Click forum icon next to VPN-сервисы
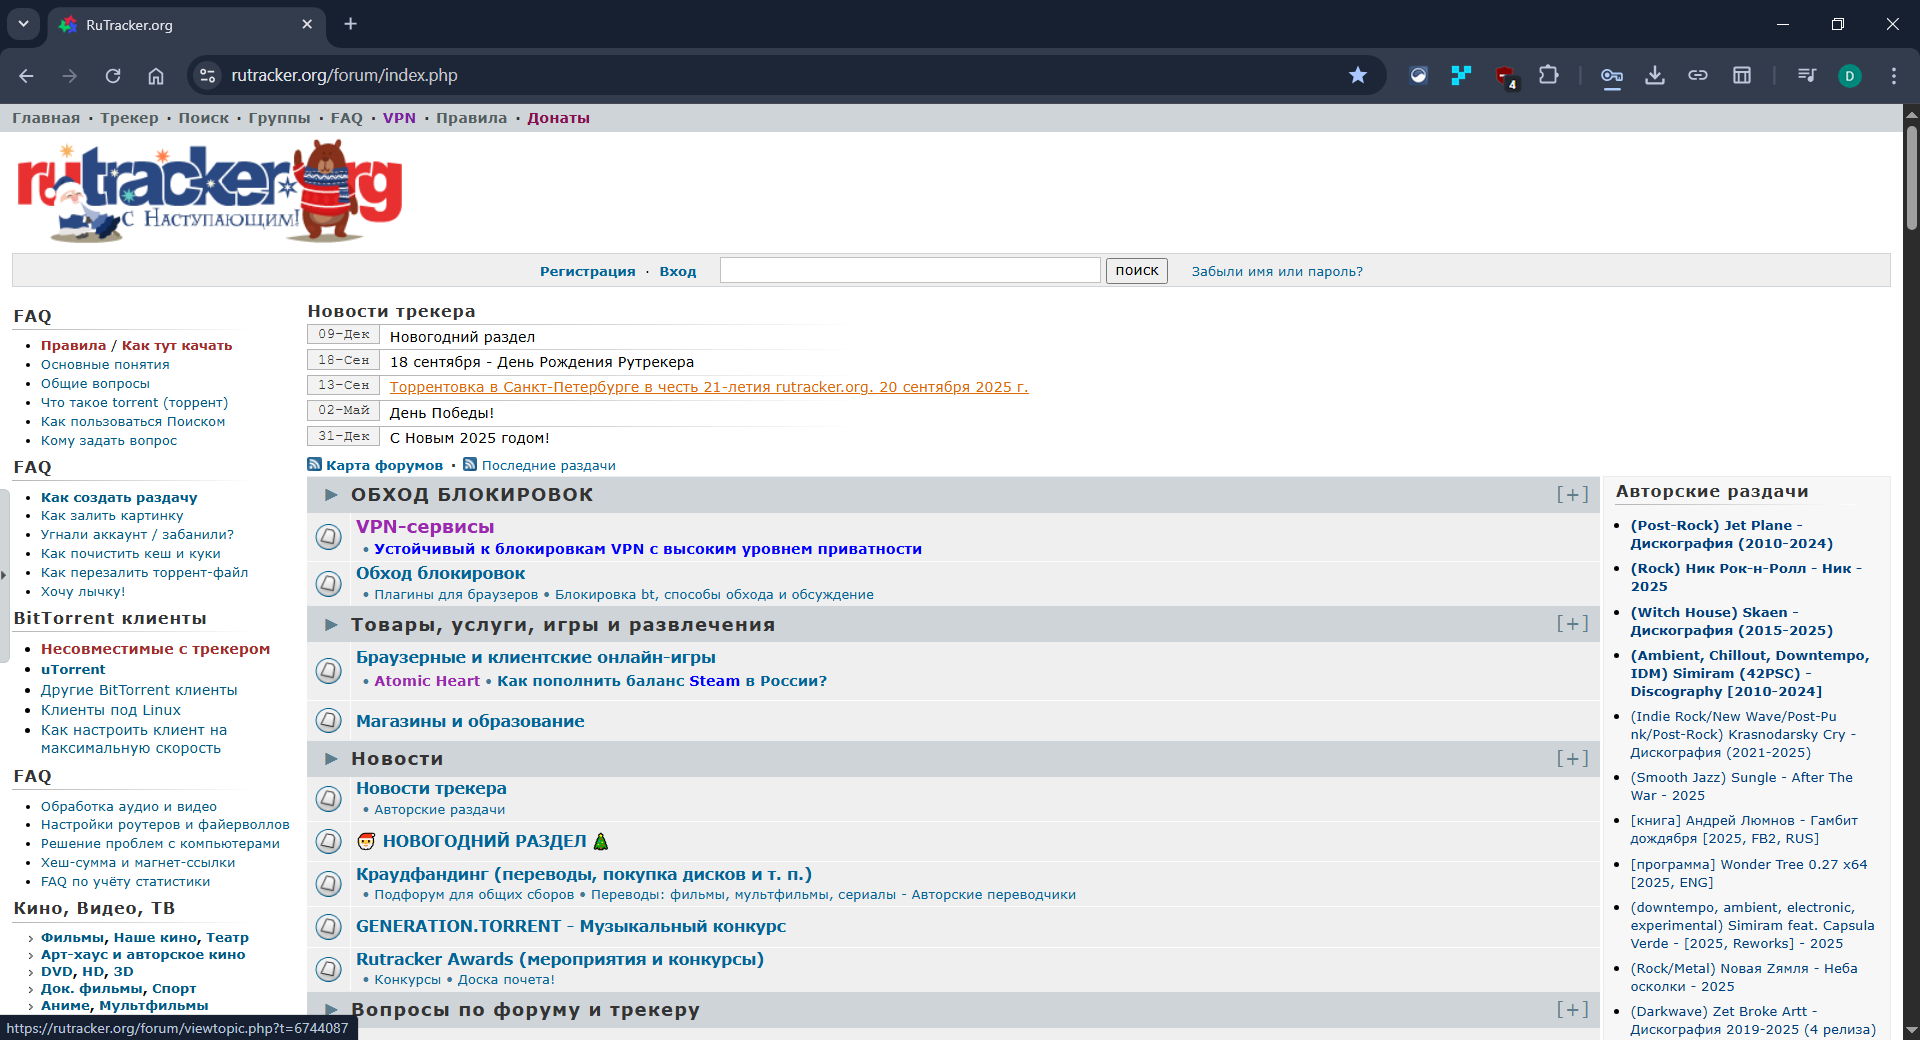 [x=329, y=537]
